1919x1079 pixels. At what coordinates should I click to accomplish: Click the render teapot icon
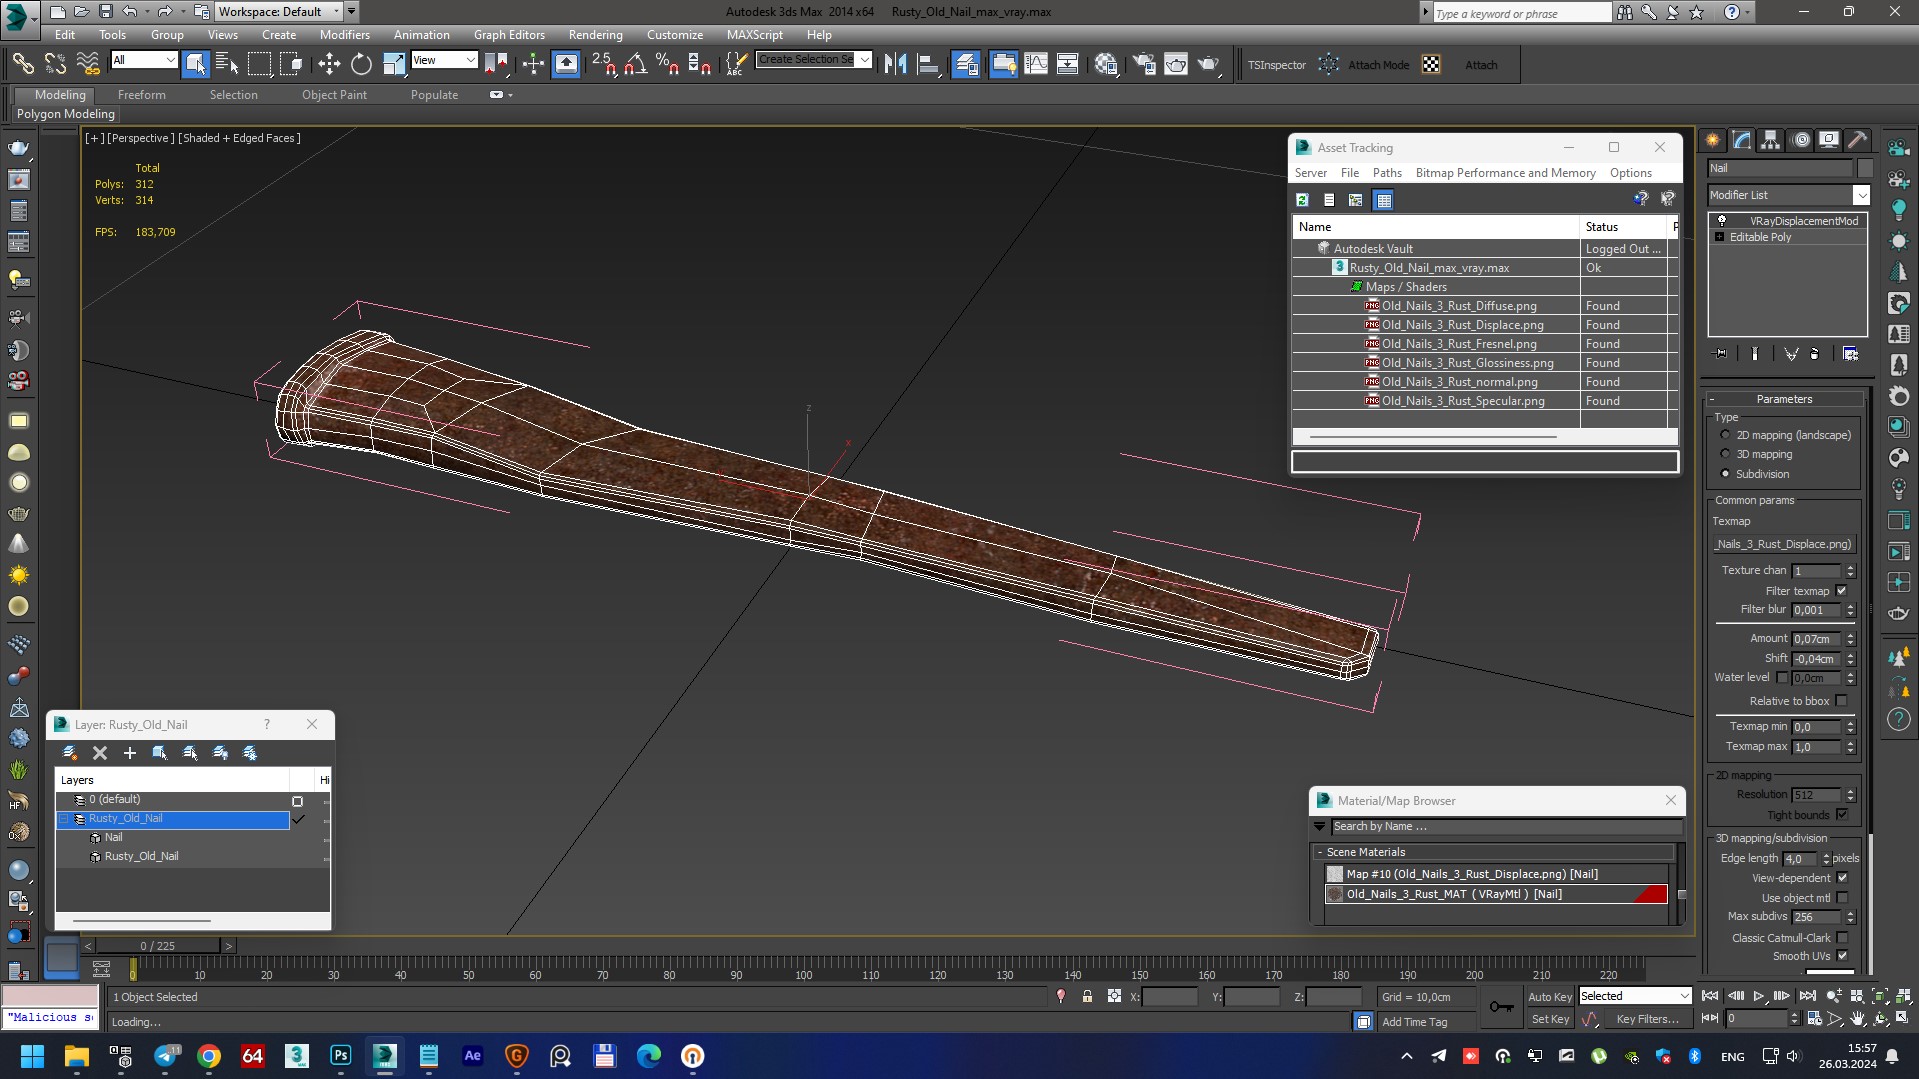(1209, 64)
